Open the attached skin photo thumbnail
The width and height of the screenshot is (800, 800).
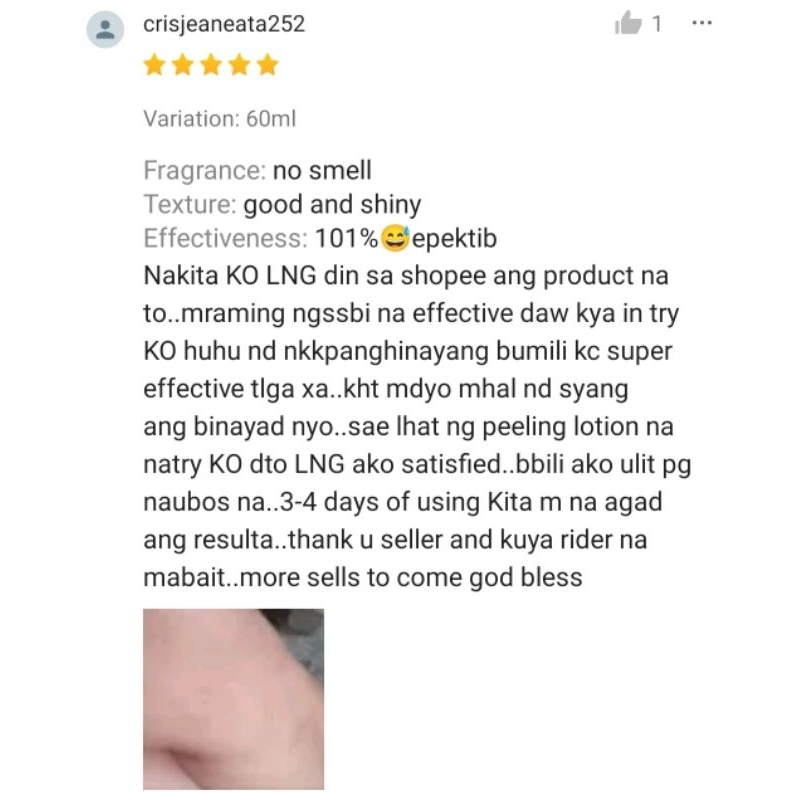tap(233, 699)
